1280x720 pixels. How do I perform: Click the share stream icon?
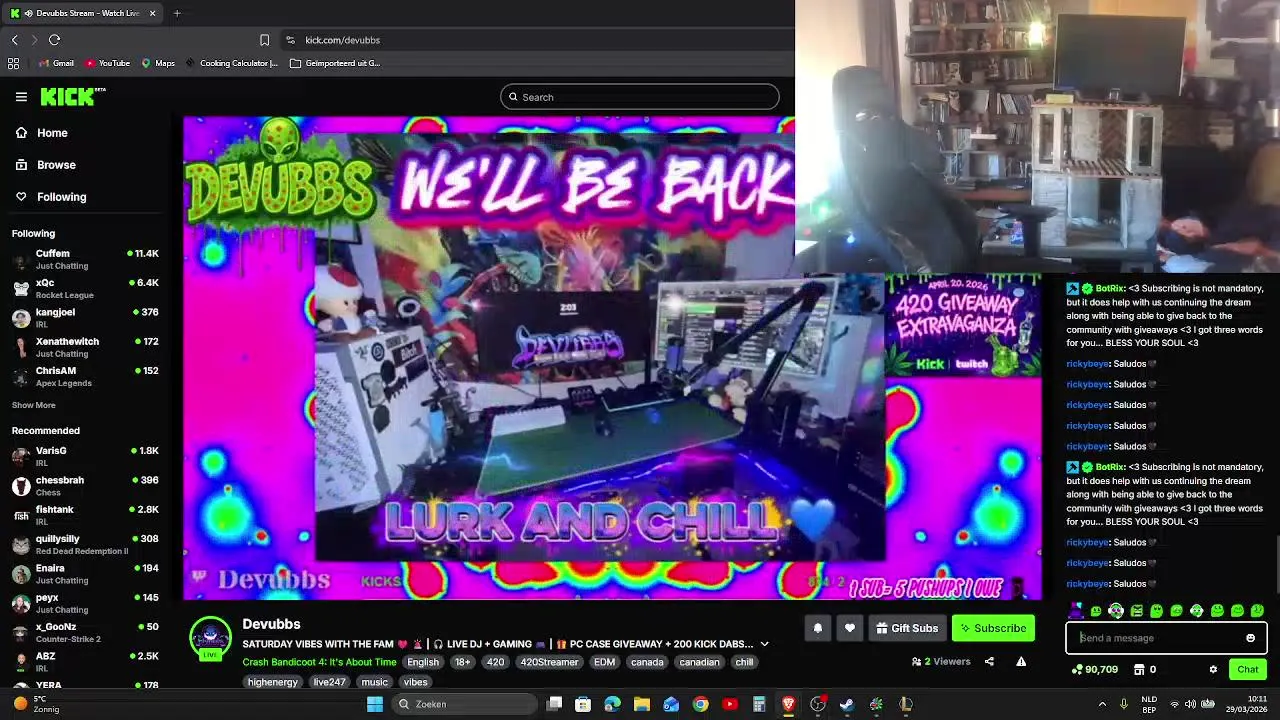(989, 661)
